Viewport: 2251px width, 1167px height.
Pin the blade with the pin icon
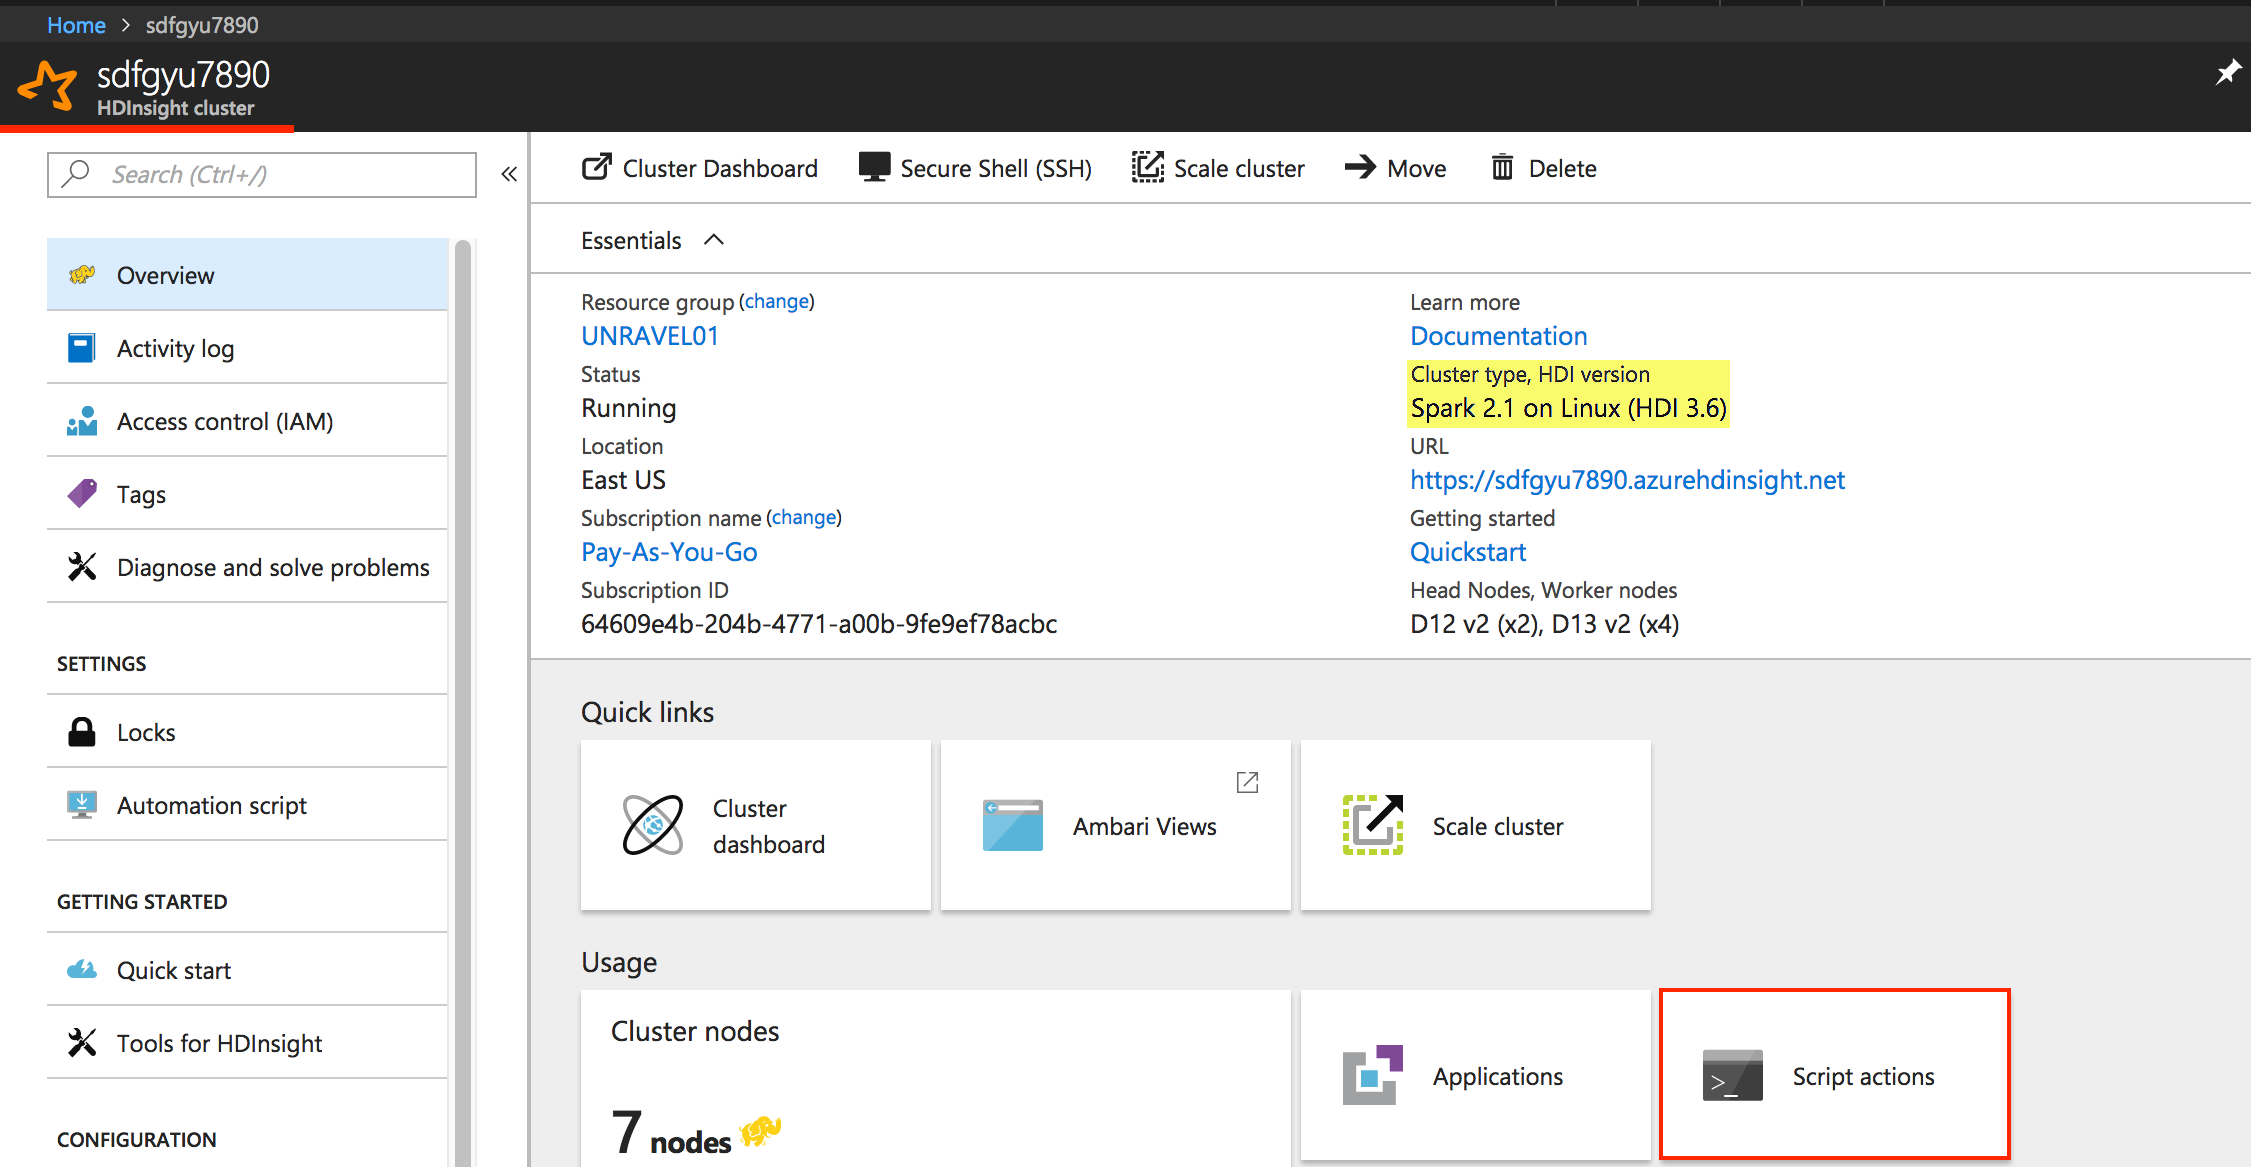[x=2229, y=72]
